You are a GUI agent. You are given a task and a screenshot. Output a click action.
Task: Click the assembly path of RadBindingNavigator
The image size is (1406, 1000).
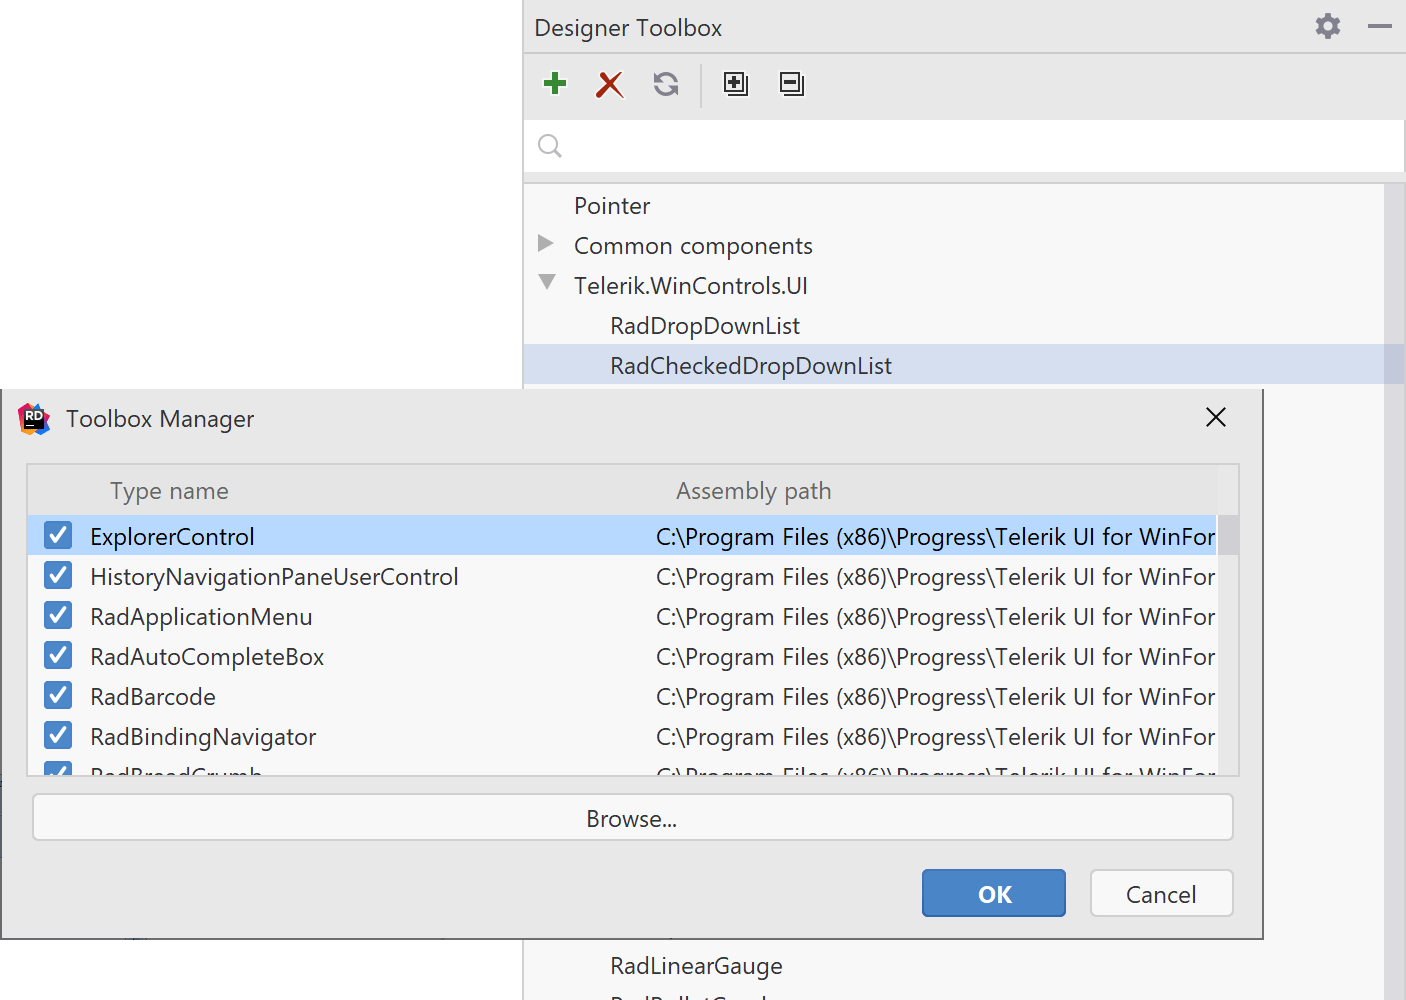935,737
